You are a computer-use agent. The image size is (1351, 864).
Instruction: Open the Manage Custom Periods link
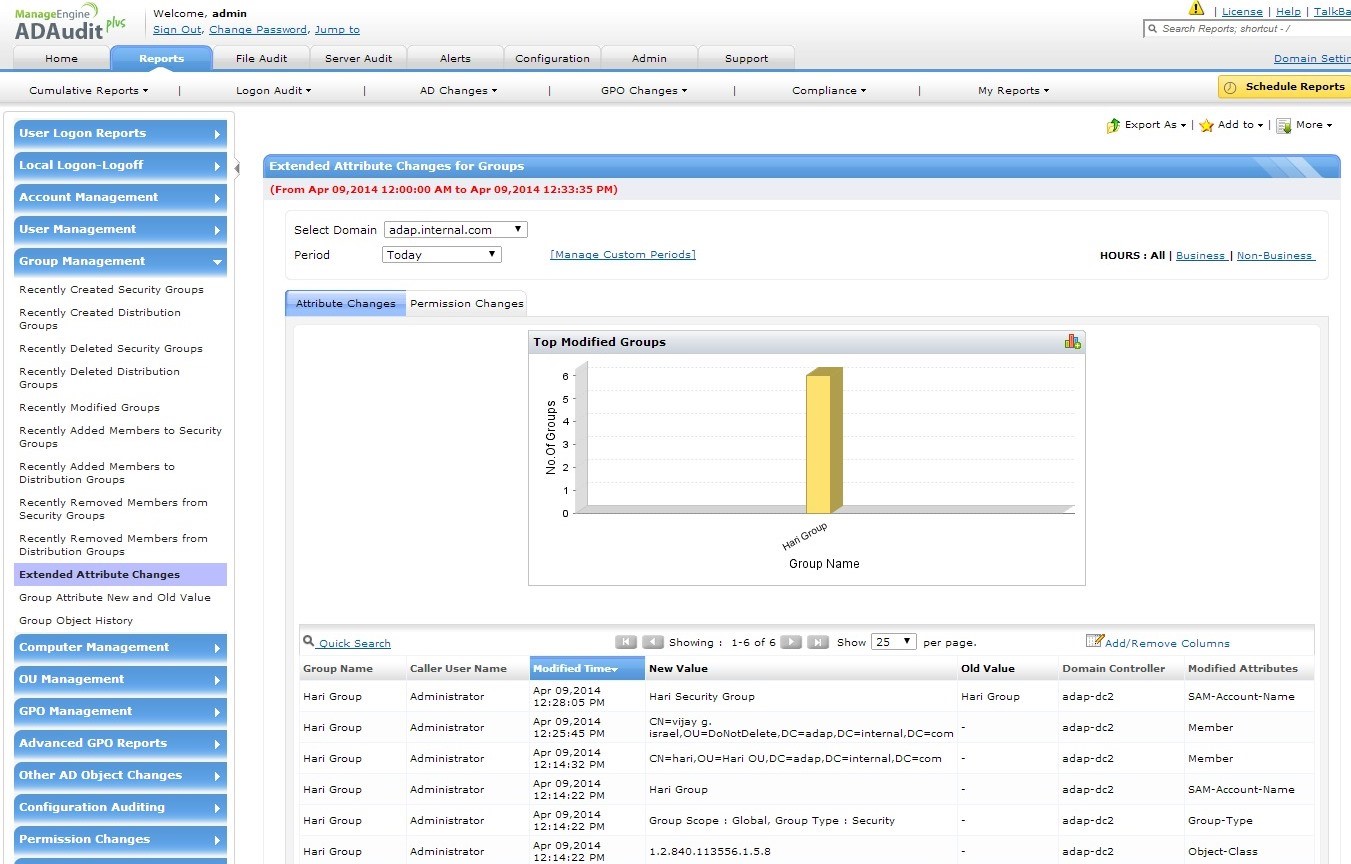(622, 255)
